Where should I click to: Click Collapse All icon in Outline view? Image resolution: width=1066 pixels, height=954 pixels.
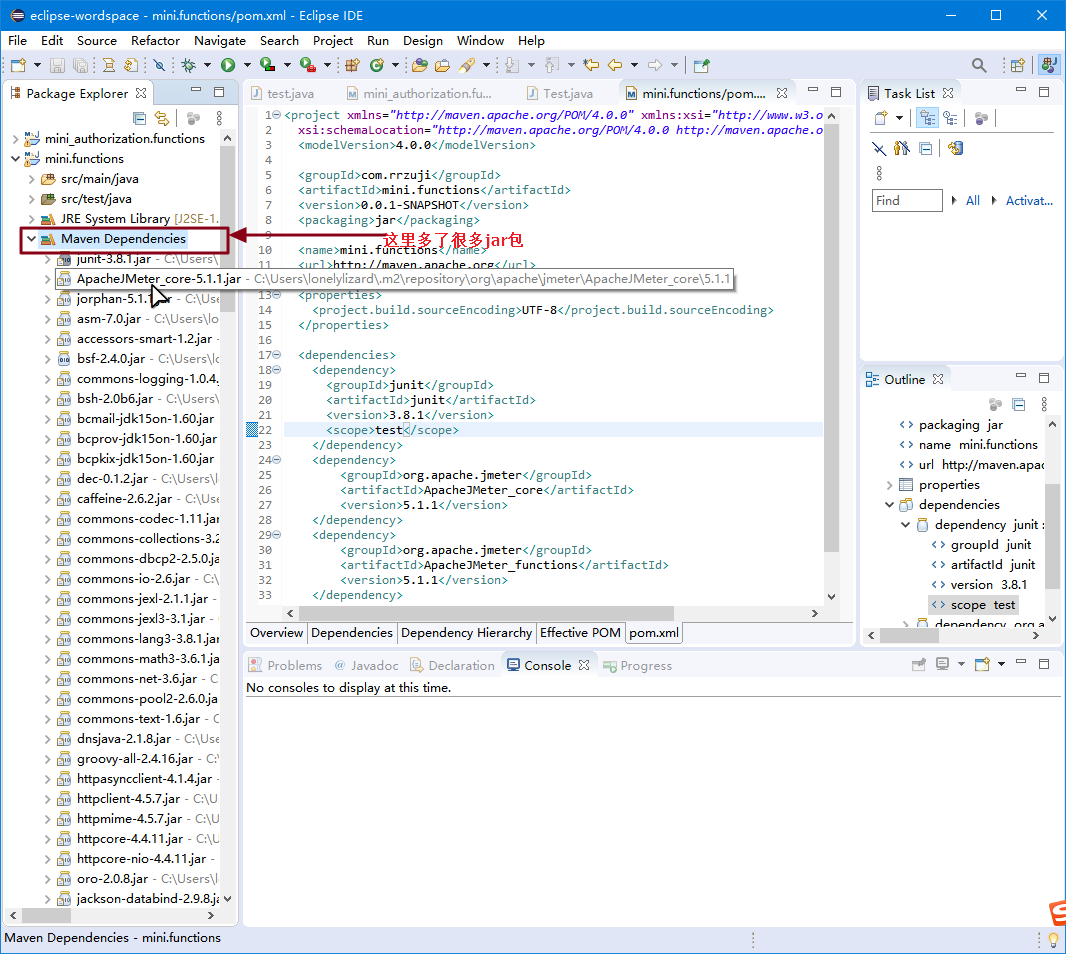pos(1018,405)
